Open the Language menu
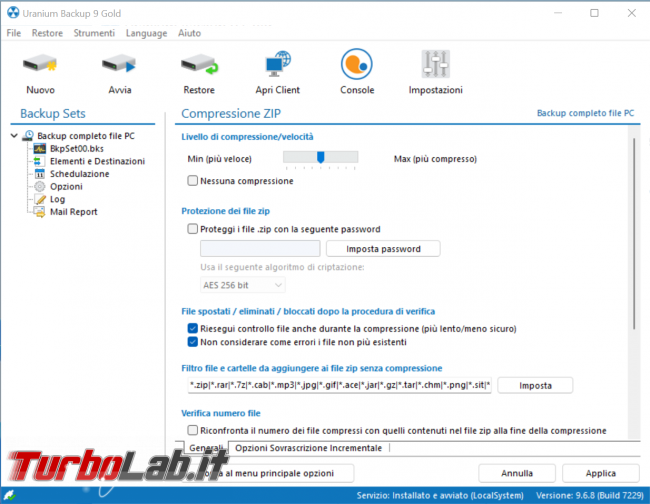650x504 pixels. 146,33
